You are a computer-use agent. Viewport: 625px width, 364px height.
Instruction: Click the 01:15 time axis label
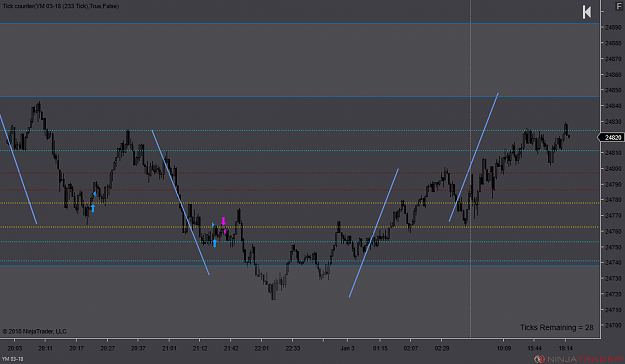[x=380, y=348]
